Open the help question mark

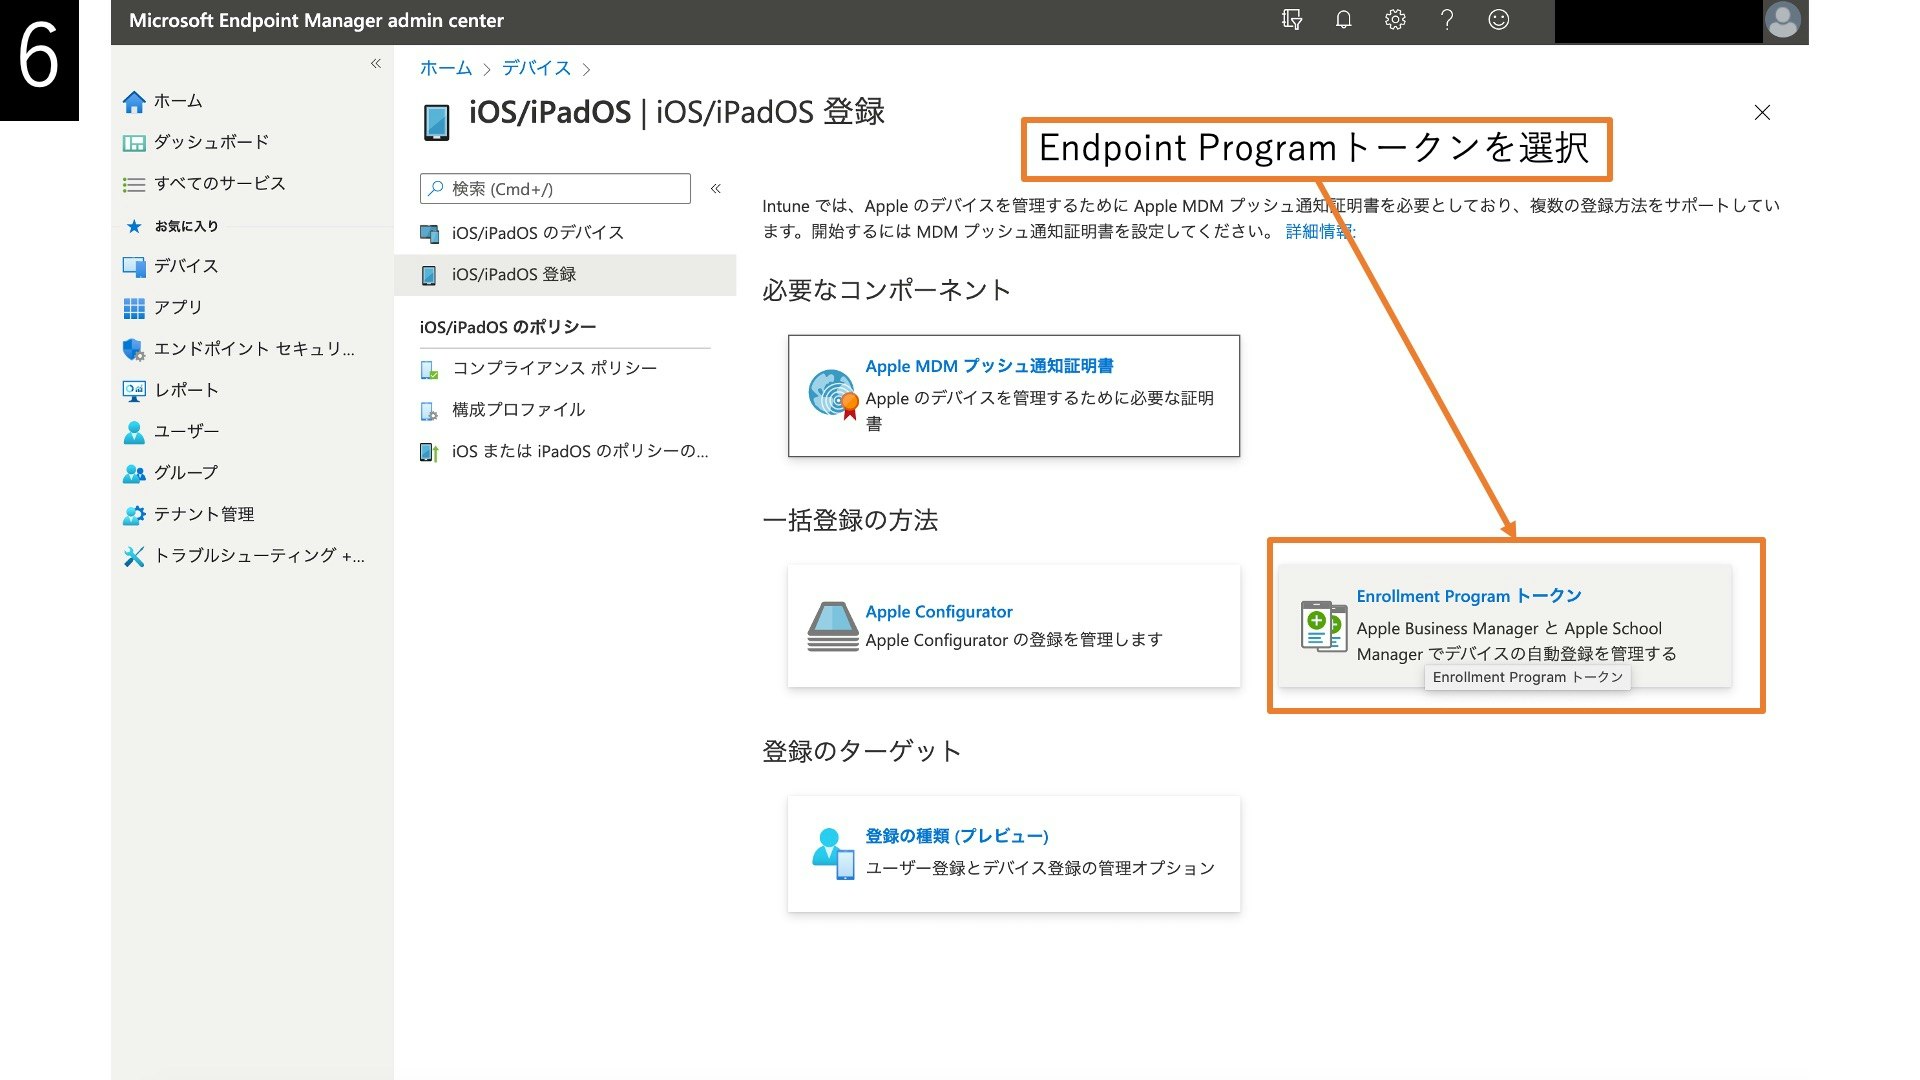tap(1447, 20)
